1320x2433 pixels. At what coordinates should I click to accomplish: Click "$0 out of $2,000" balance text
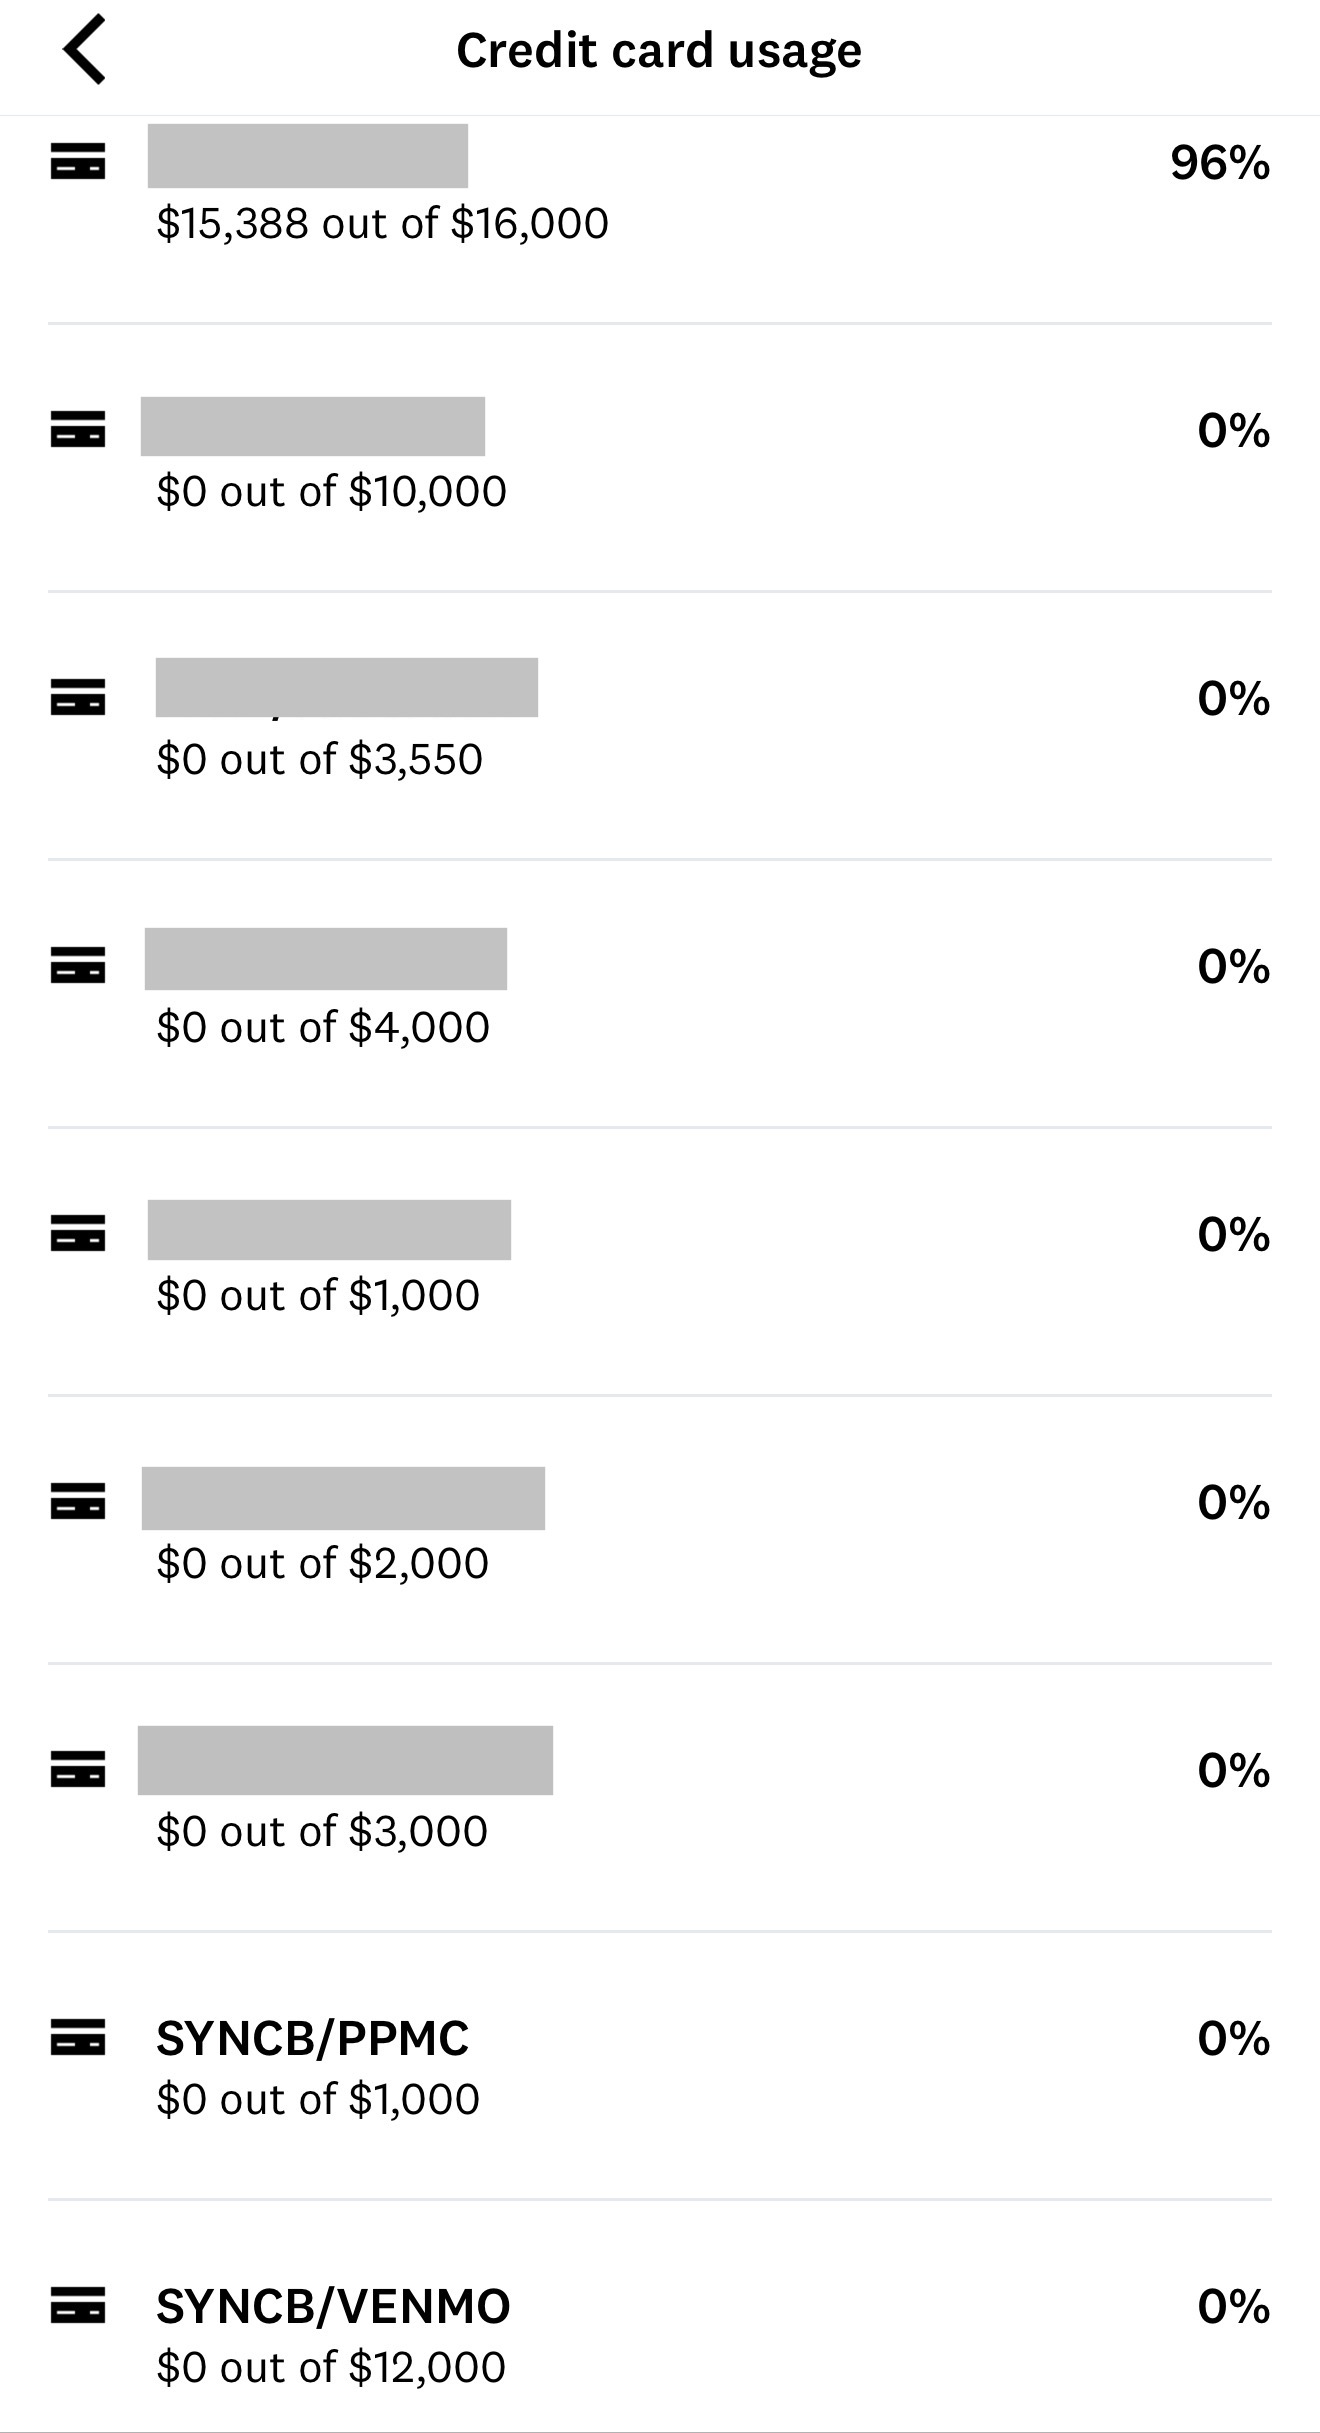[x=322, y=1563]
